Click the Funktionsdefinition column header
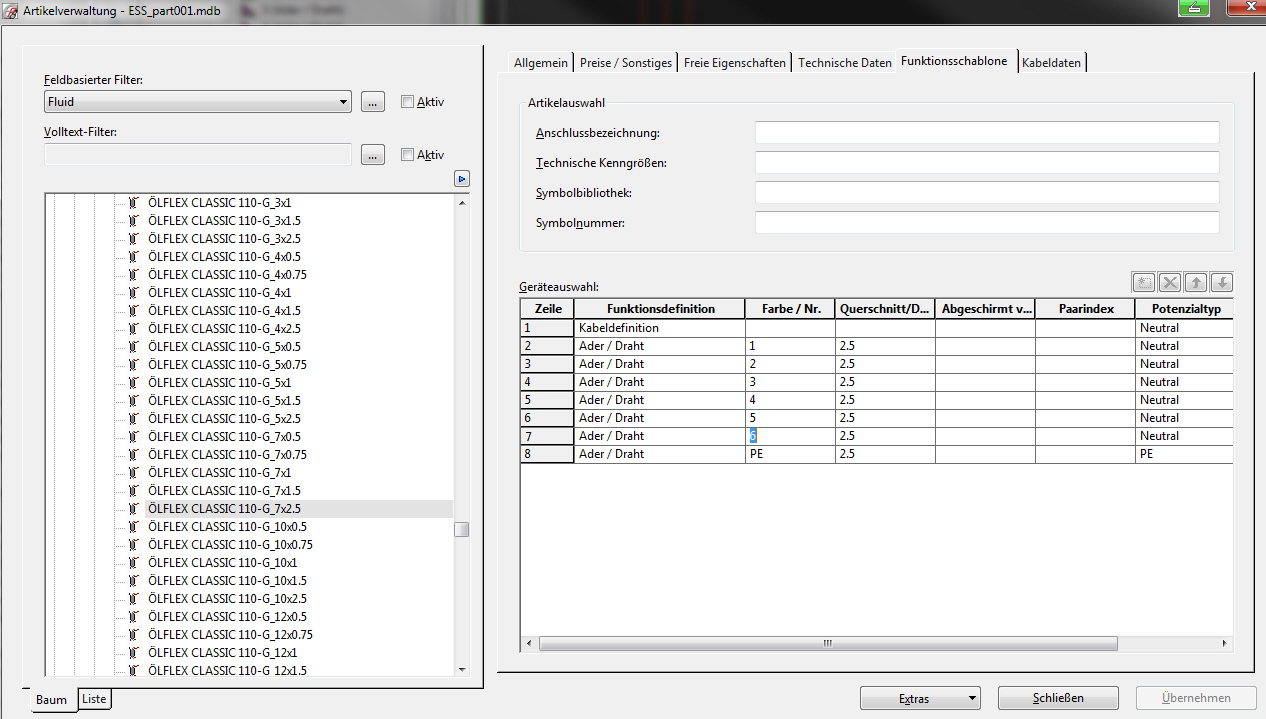The image size is (1266, 719). click(x=660, y=309)
